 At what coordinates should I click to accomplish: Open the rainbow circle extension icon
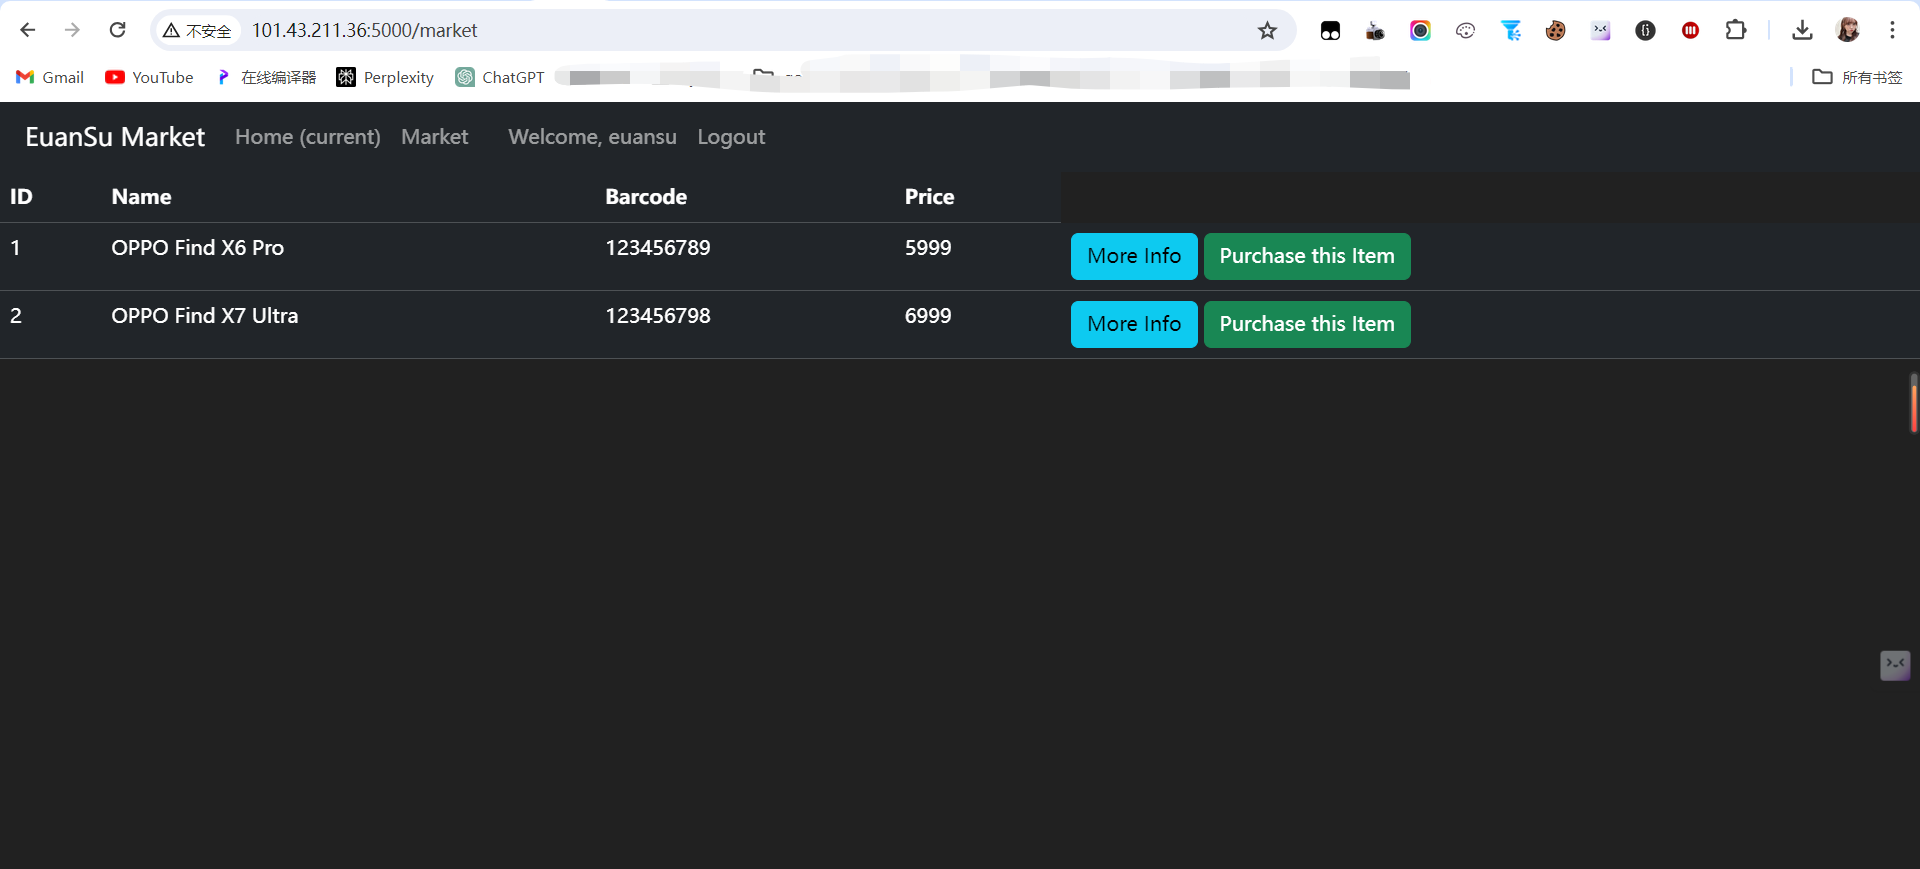click(x=1420, y=31)
